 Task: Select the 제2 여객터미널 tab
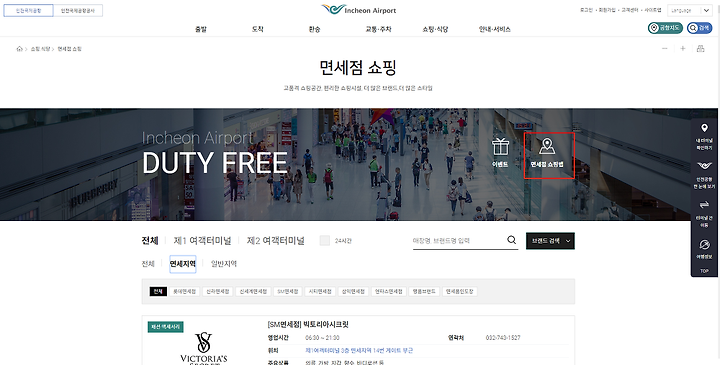tap(276, 241)
